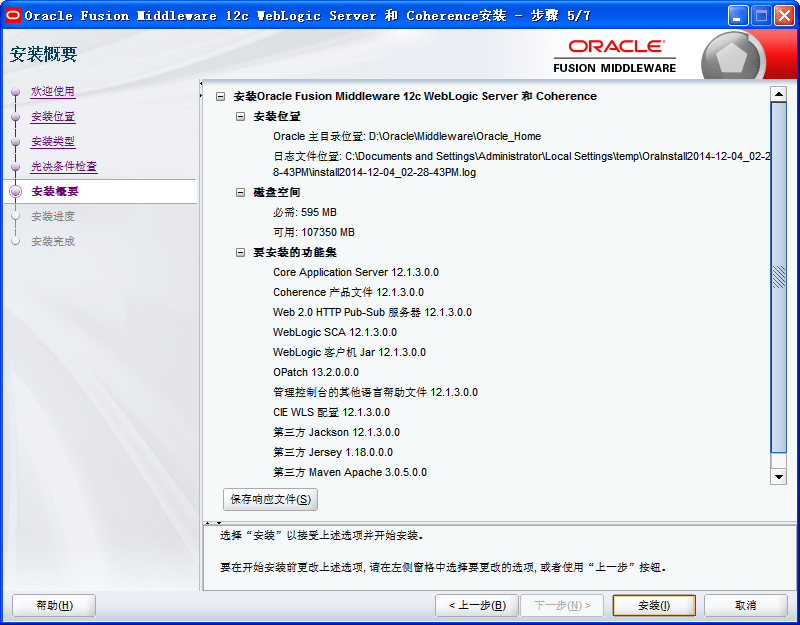Image resolution: width=800 pixels, height=625 pixels.
Task: Select the 可用: 107350 MB line
Action: coord(314,232)
